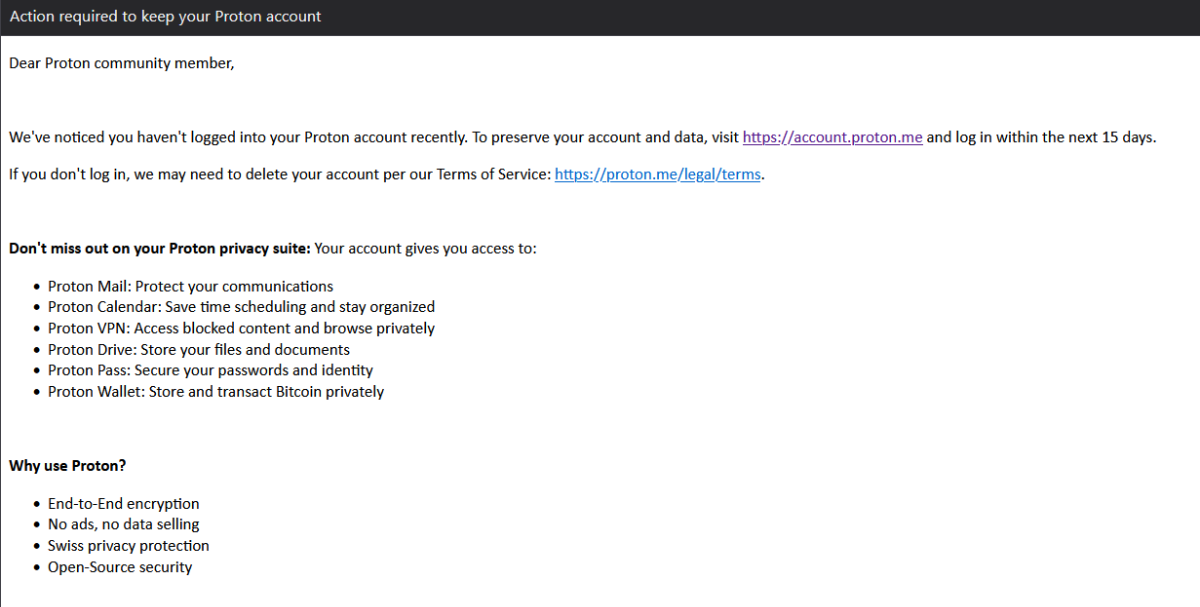Select the Proton VPN list item
This screenshot has height=607, width=1200.
[x=241, y=328]
